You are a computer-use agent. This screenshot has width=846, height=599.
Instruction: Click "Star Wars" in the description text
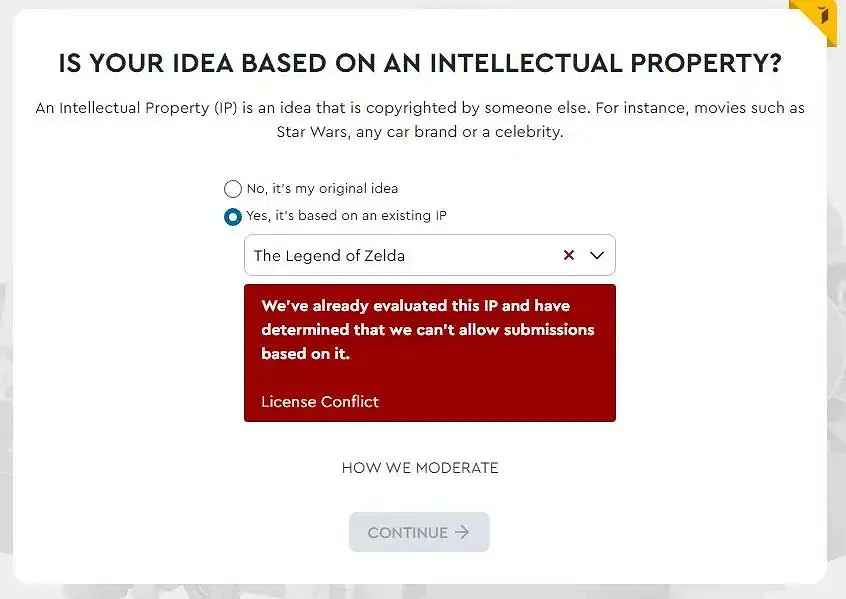pyautogui.click(x=296, y=132)
